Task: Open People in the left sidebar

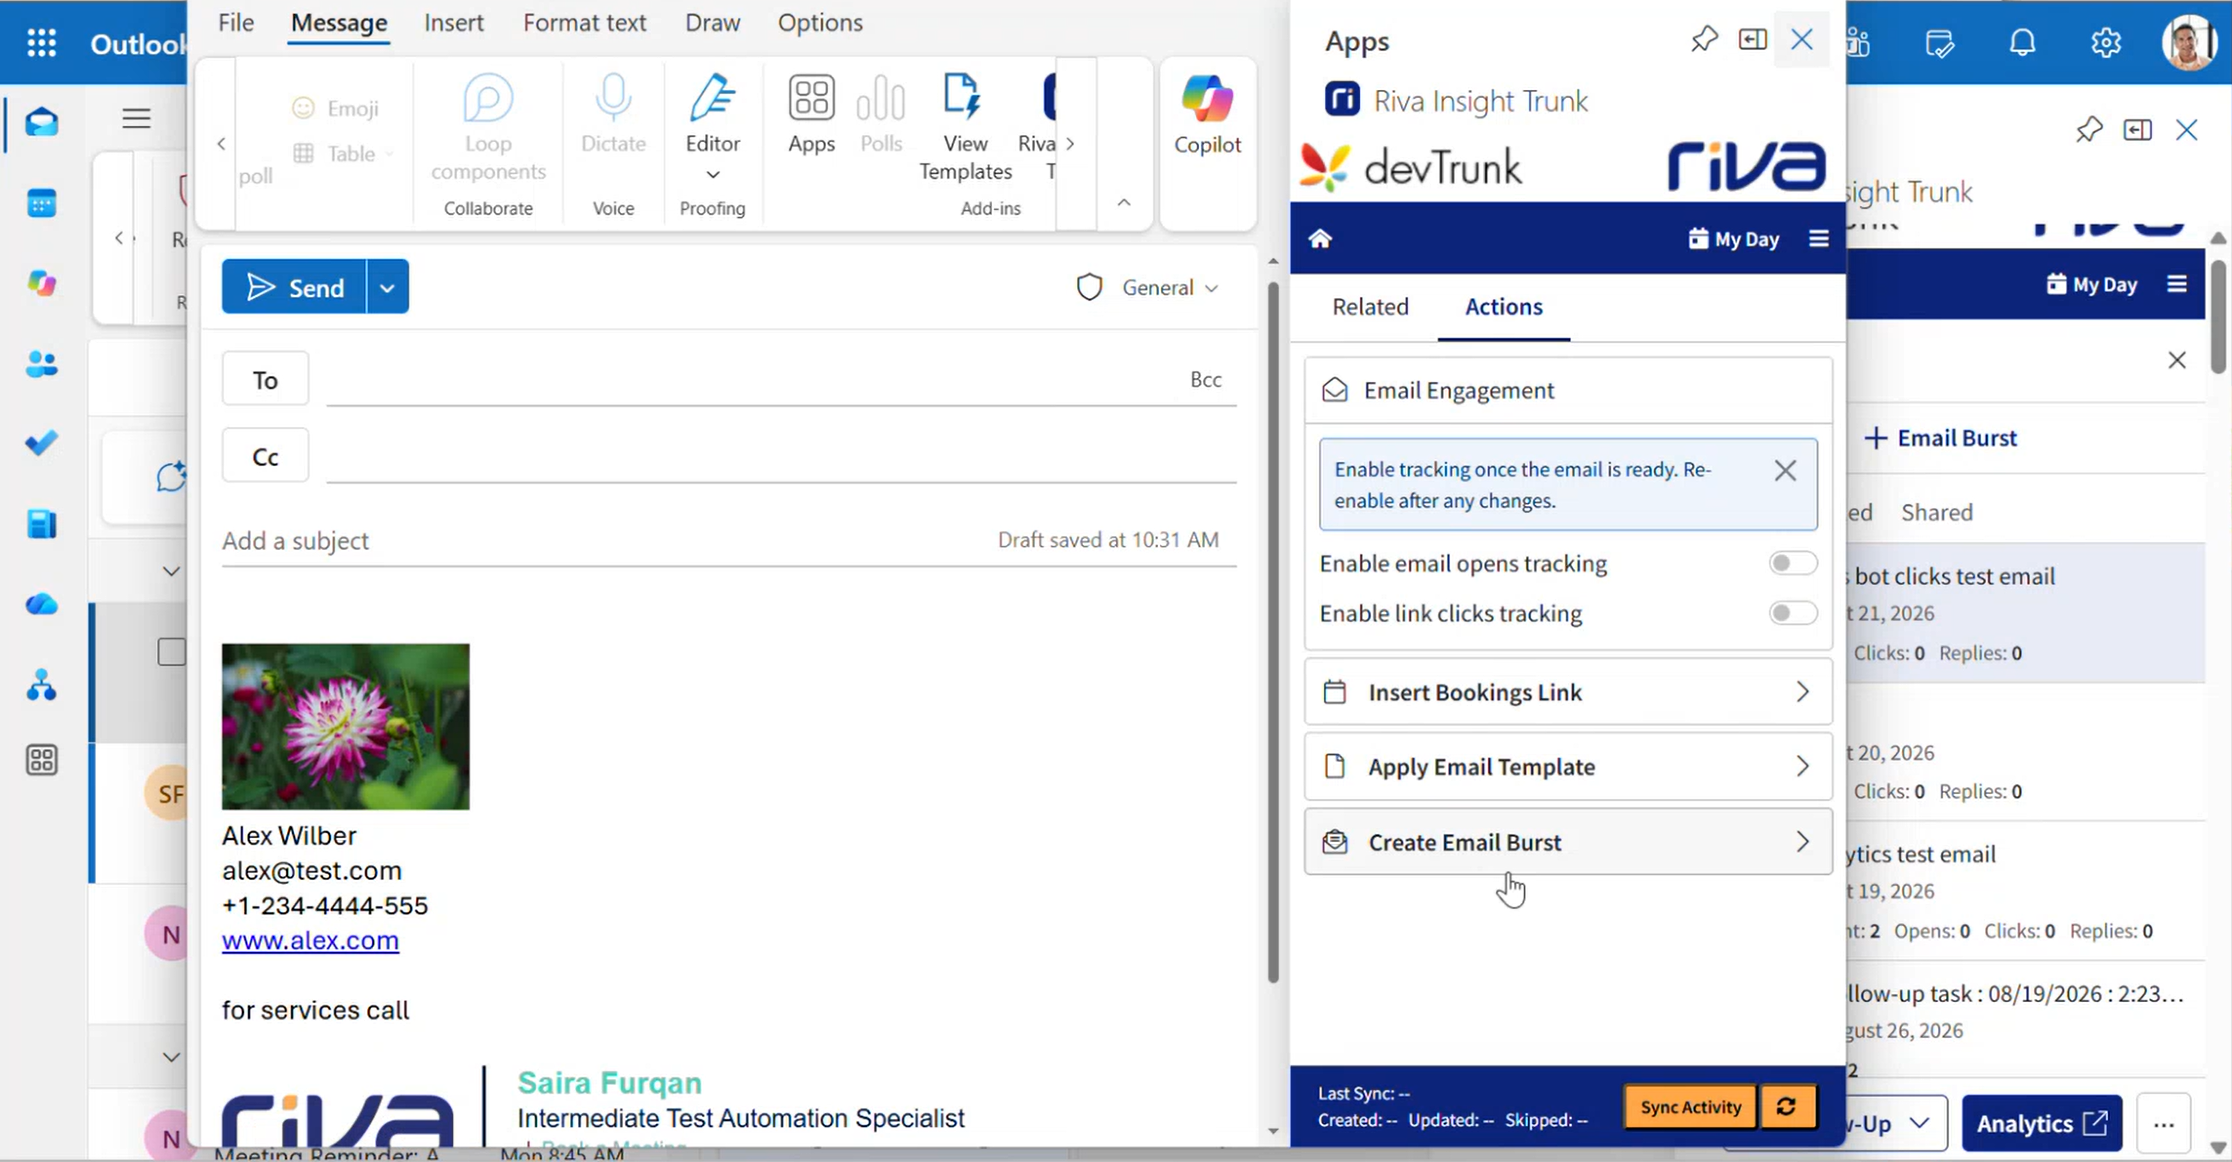Action: [41, 364]
